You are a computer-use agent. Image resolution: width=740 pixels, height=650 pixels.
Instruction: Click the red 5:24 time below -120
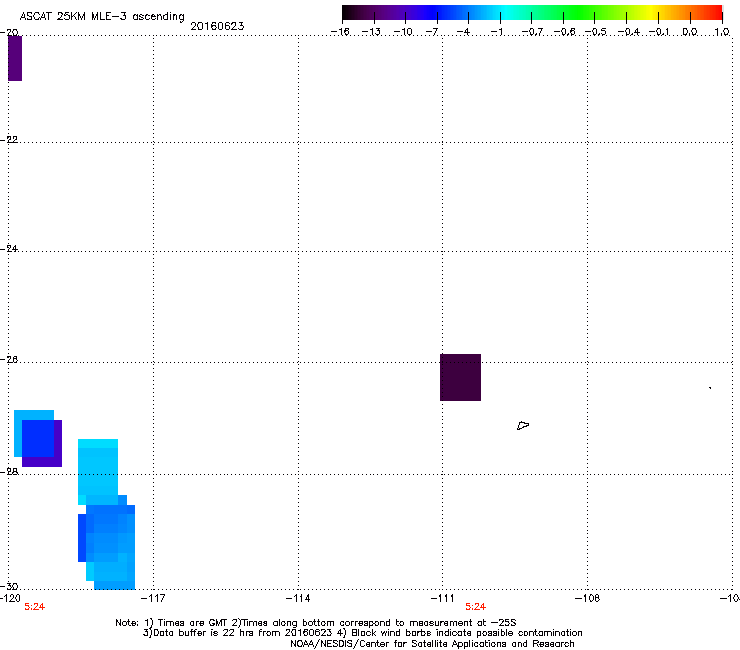click(34, 607)
